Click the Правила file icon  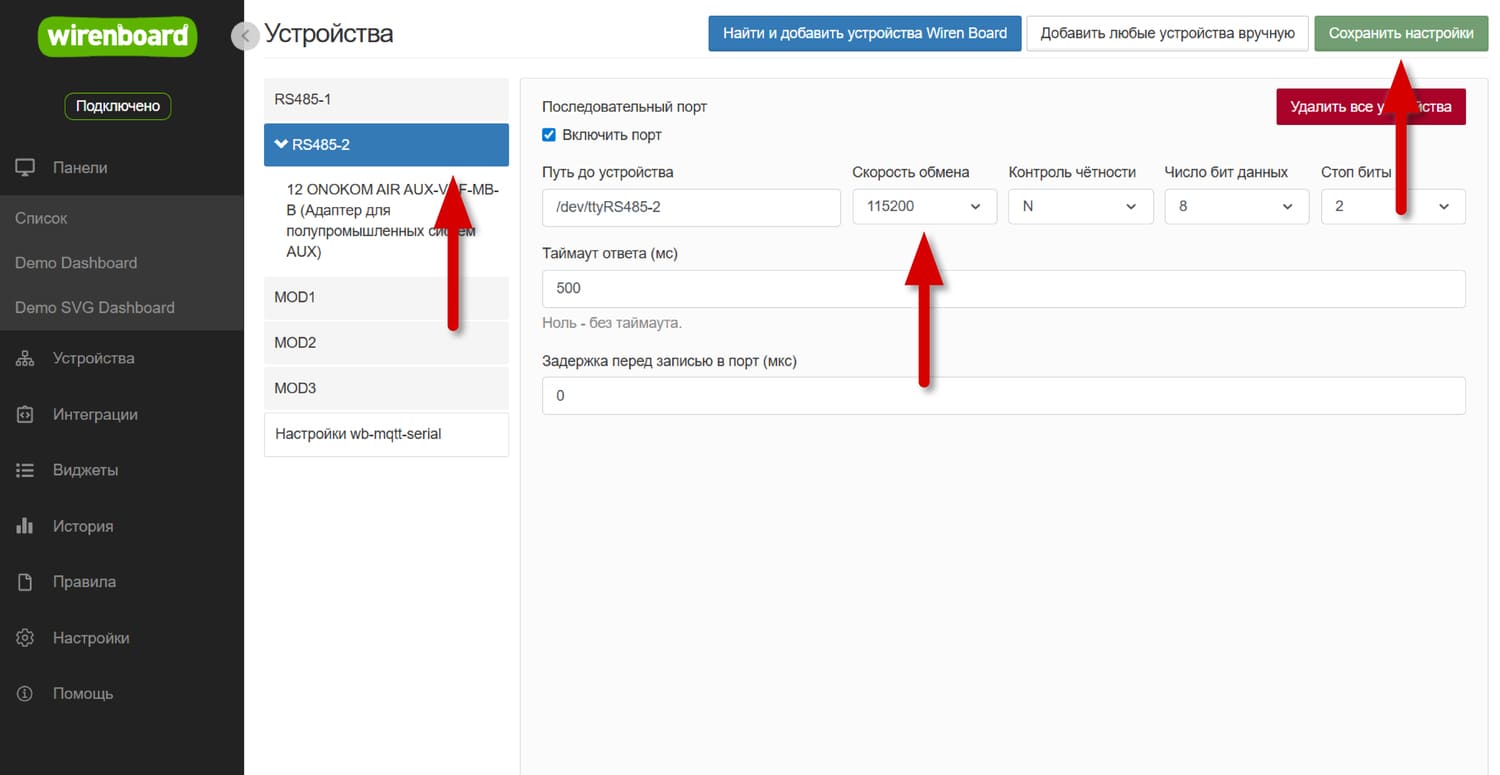pos(25,582)
